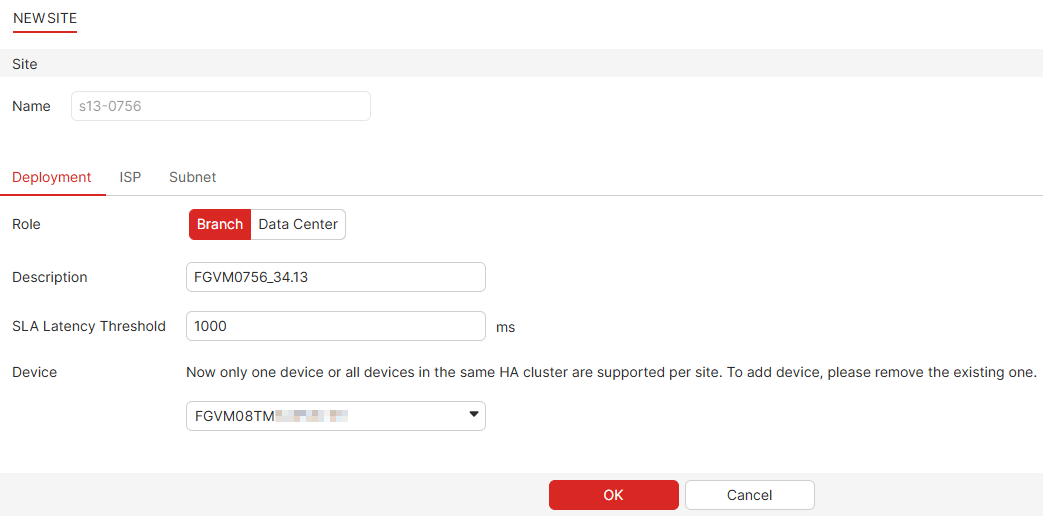The image size is (1043, 516).
Task: Click the ms unit label
Action: (505, 327)
